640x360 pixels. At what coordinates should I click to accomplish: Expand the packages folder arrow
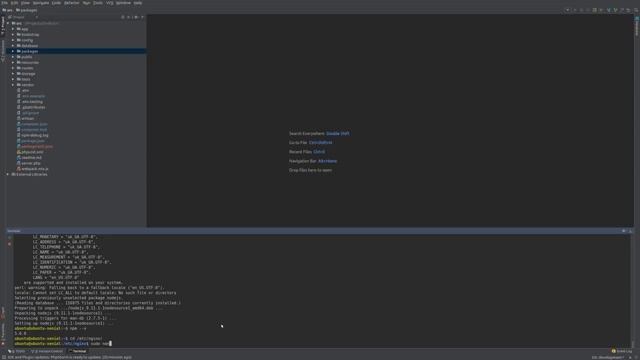[x=13, y=51]
